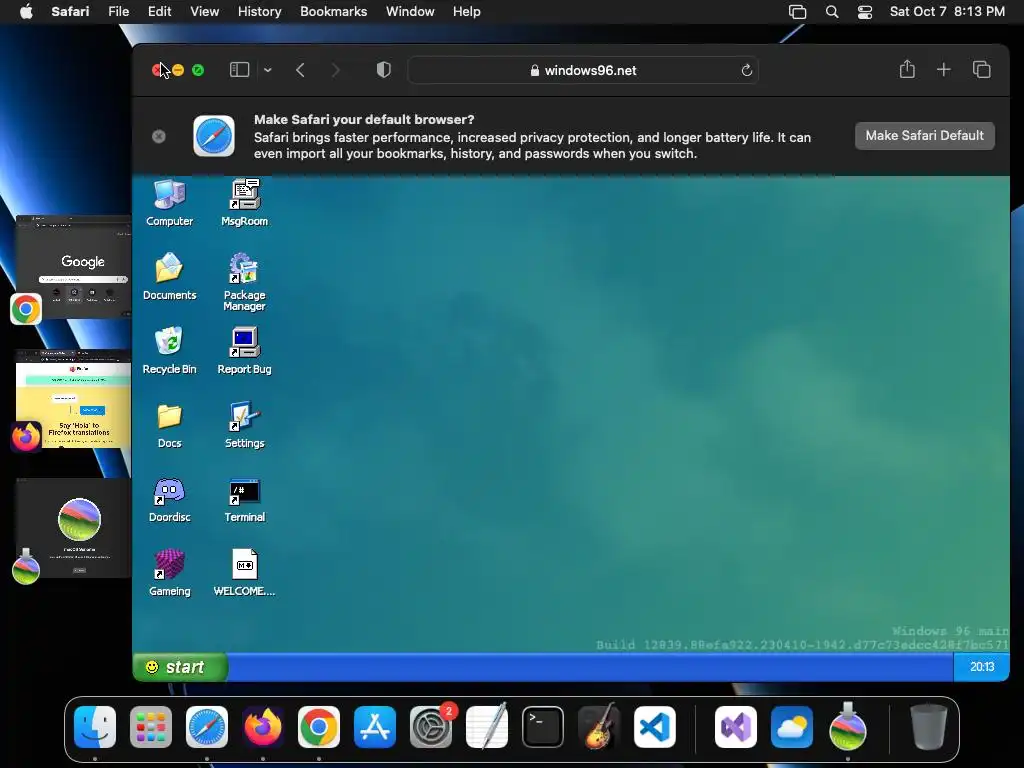Open the Docs folder

tap(169, 424)
